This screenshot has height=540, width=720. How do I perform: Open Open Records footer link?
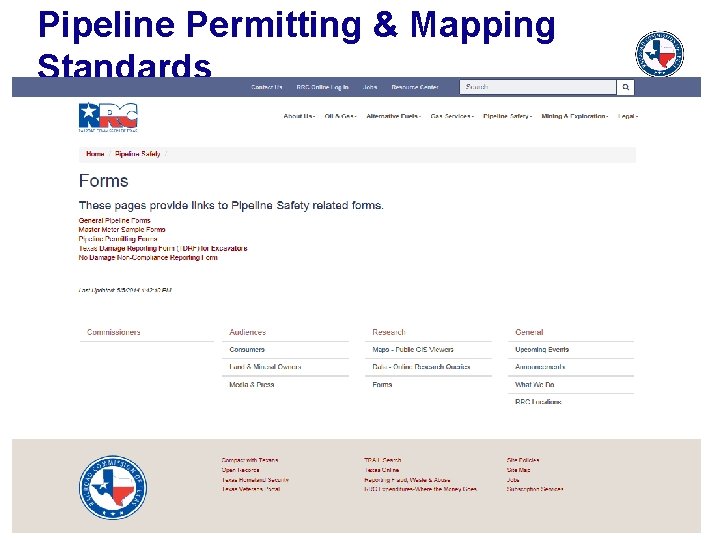(x=240, y=470)
